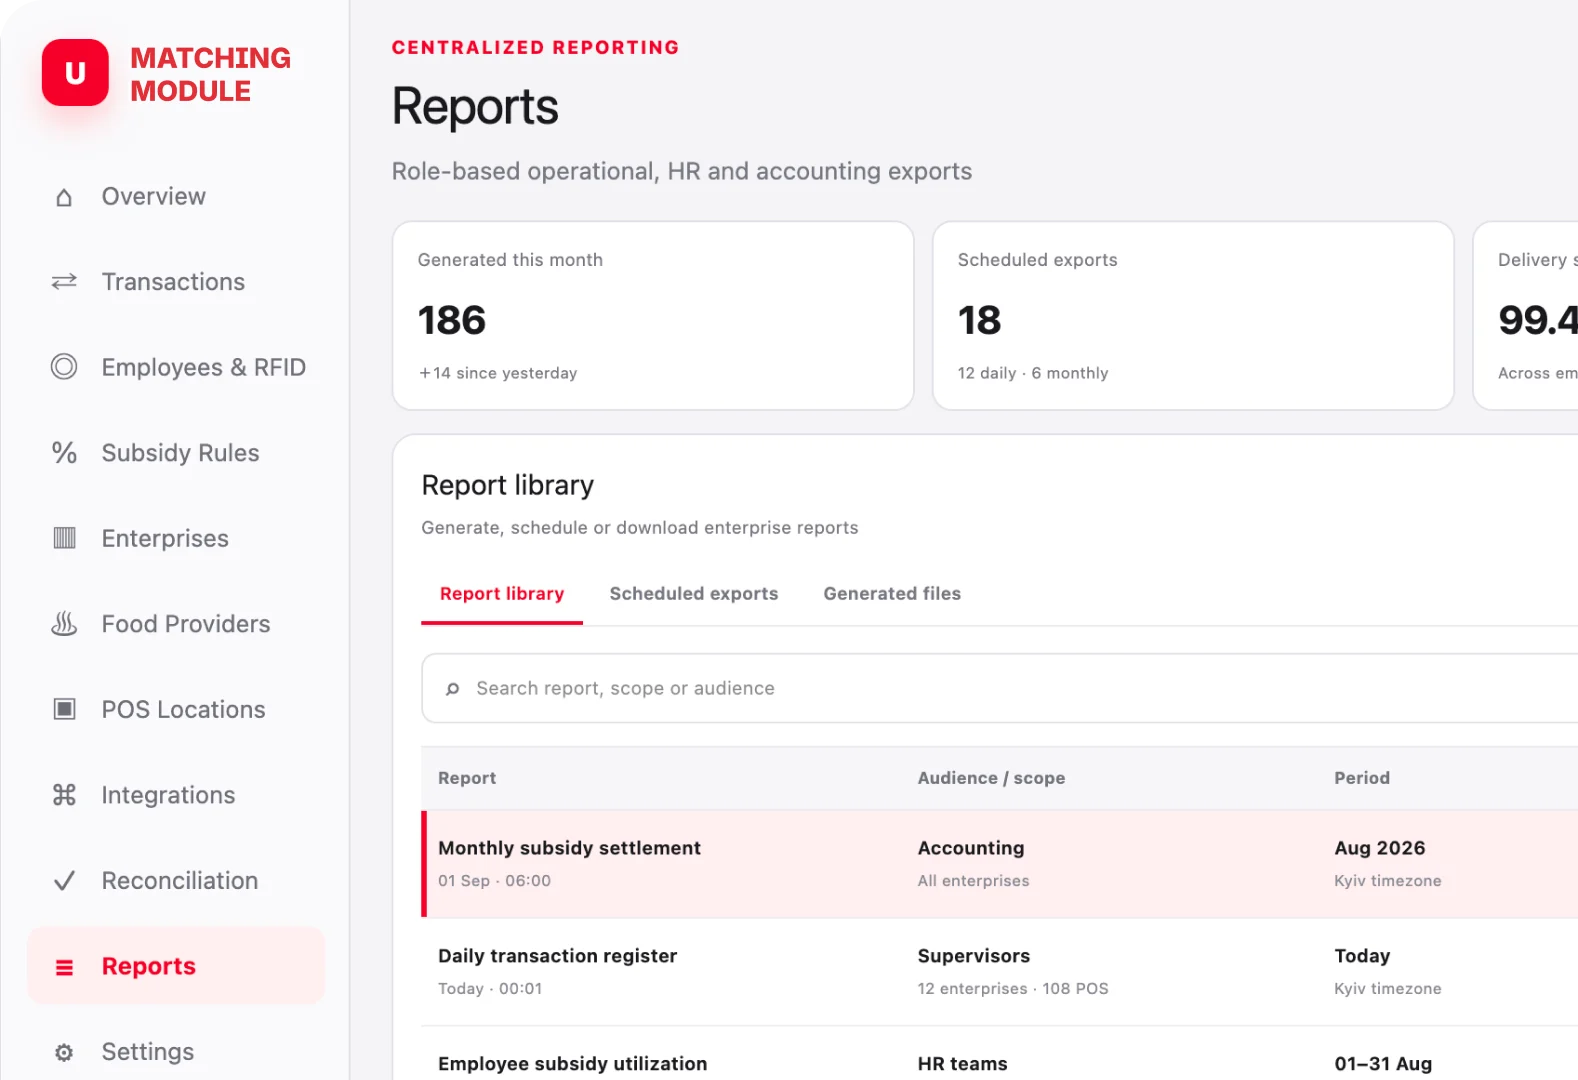This screenshot has height=1080, width=1578.
Task: Click the Today period cell
Action: click(1362, 956)
